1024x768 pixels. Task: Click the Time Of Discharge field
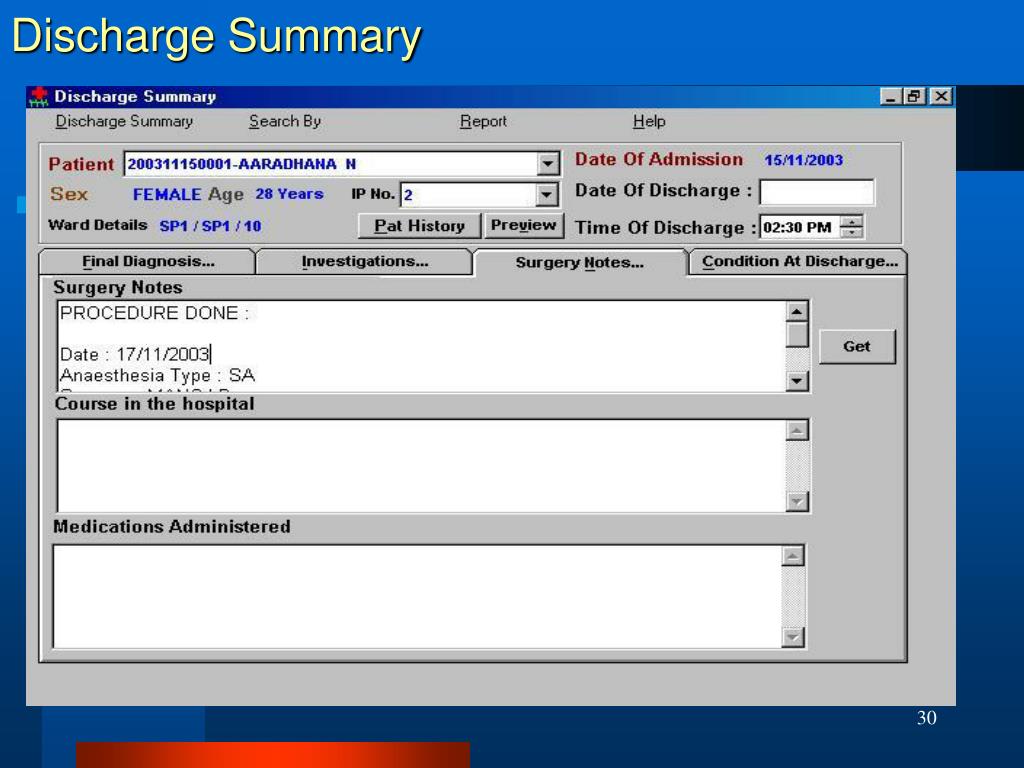pyautogui.click(x=801, y=227)
